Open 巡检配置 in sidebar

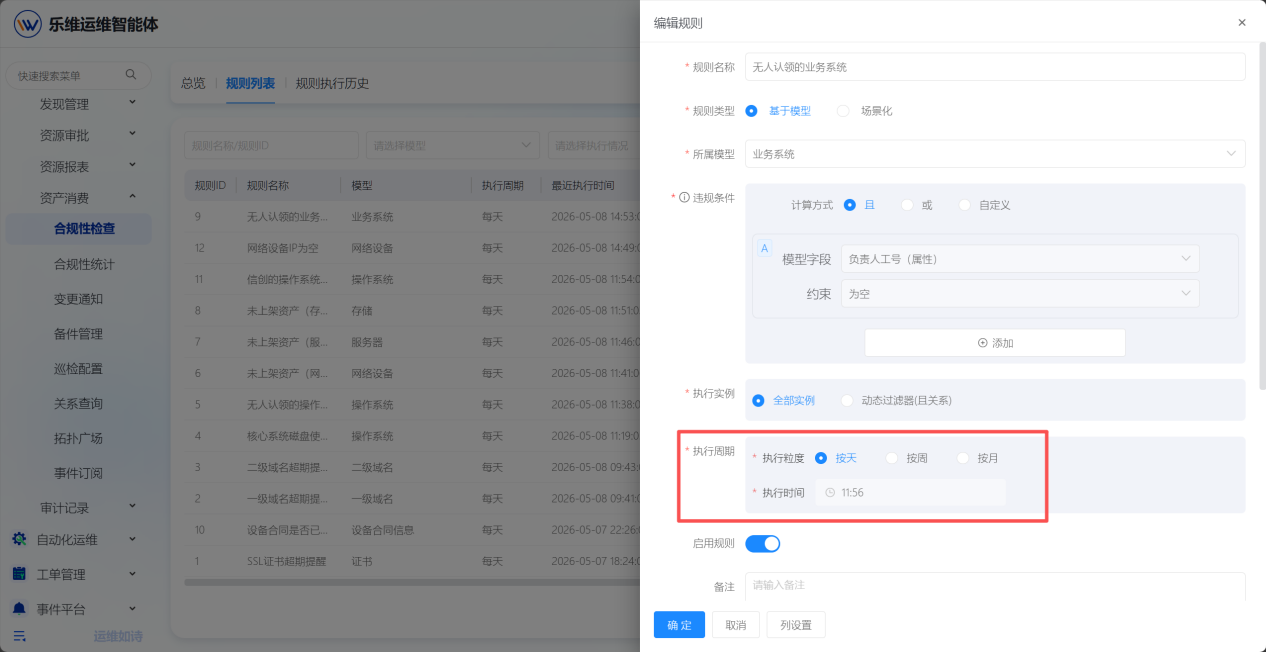click(79, 369)
